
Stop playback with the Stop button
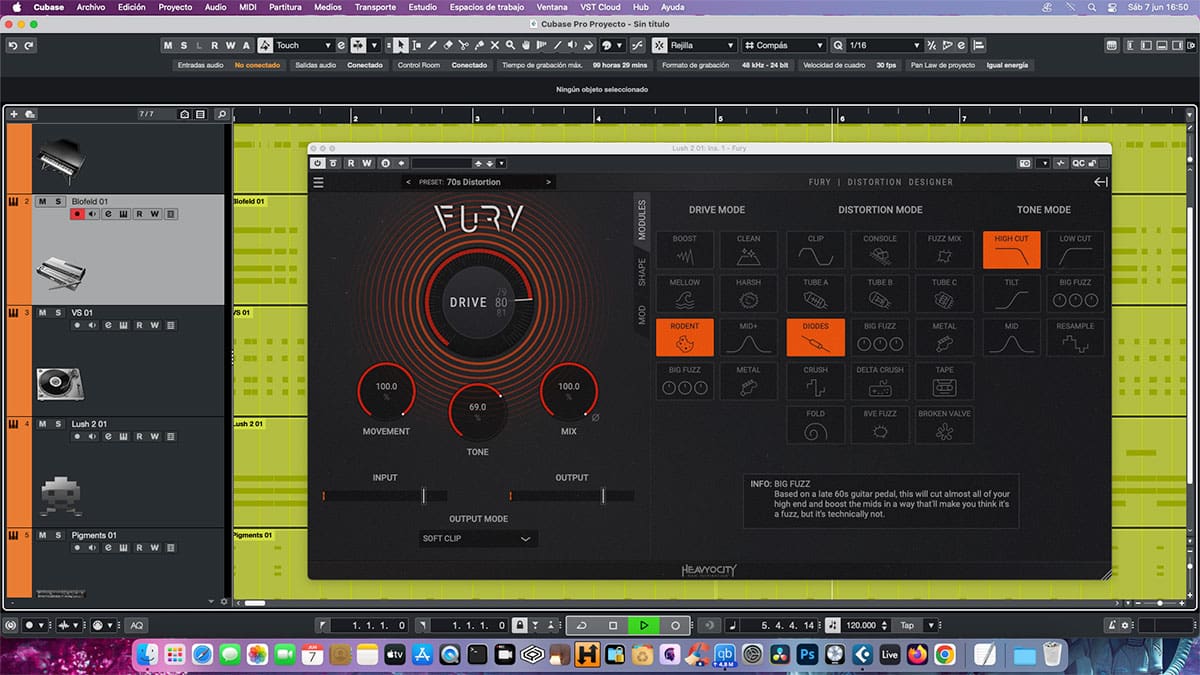point(613,625)
